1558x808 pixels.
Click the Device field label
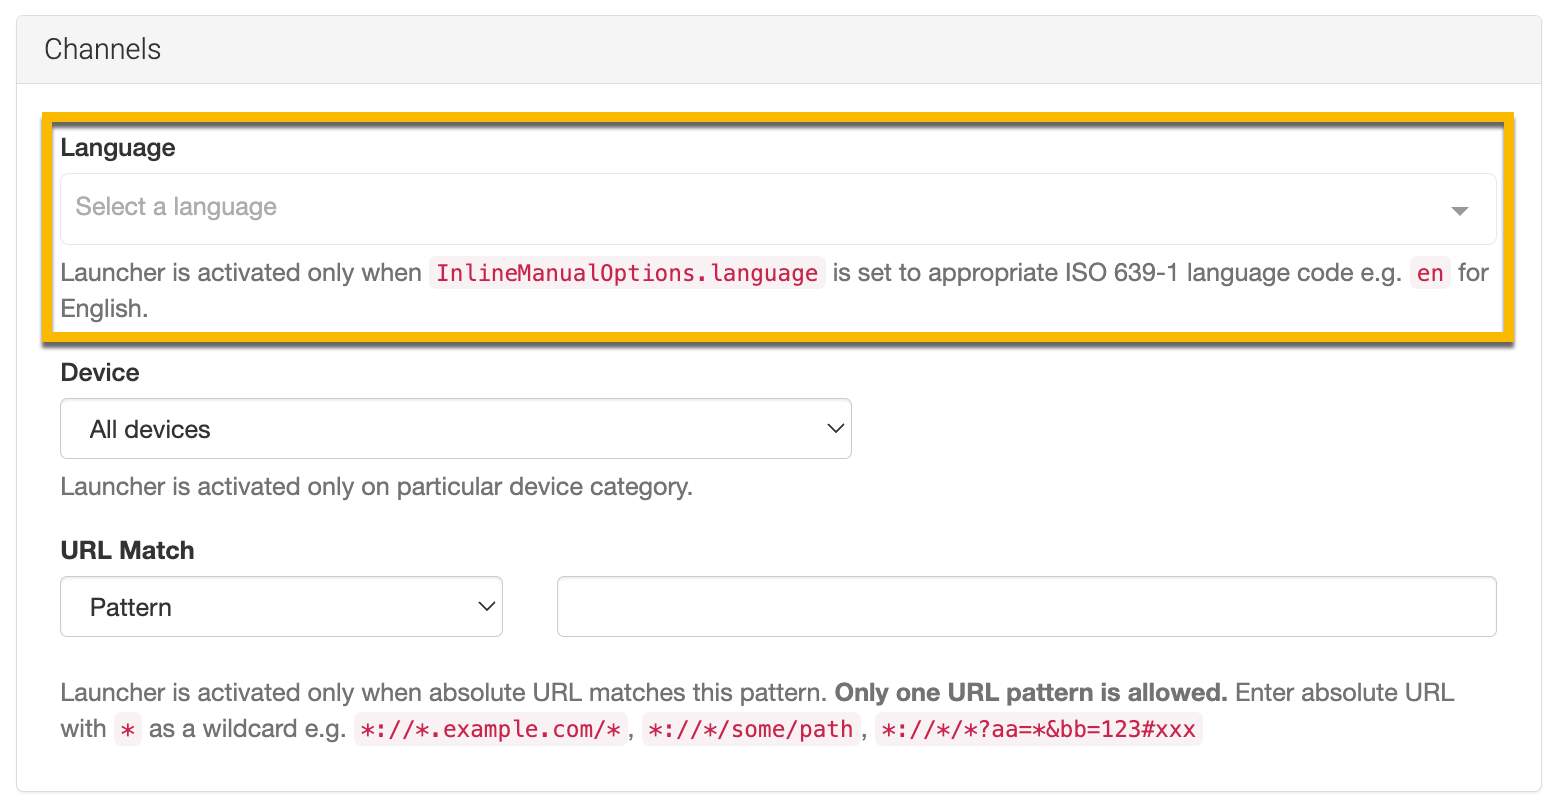100,373
